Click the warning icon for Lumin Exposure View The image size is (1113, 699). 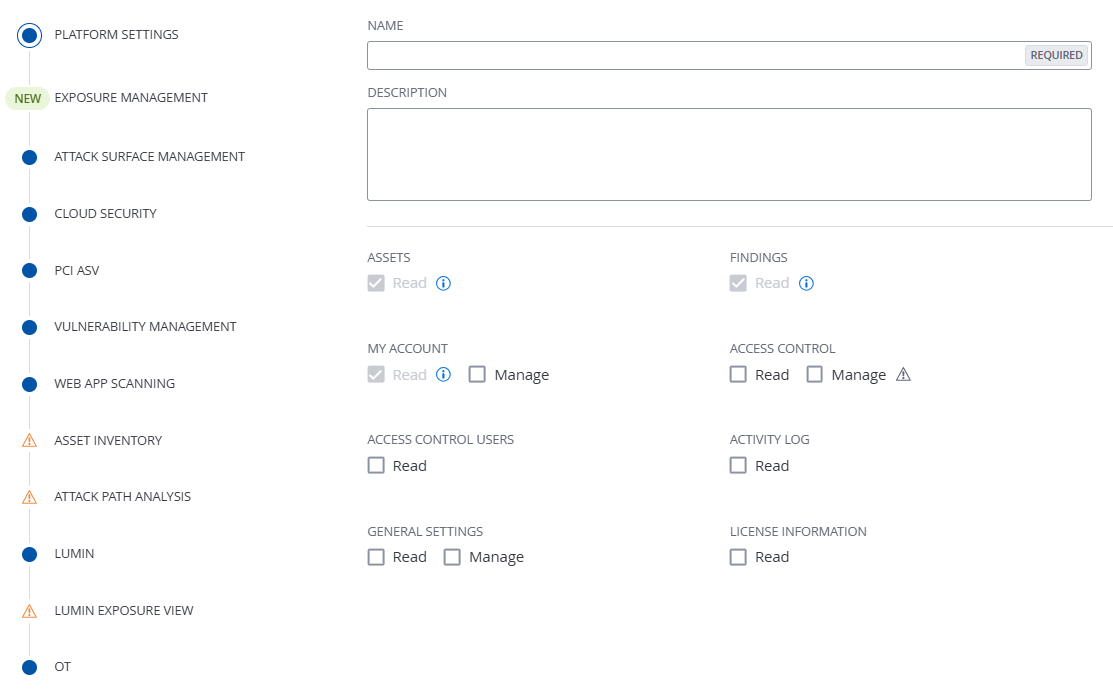(29, 611)
